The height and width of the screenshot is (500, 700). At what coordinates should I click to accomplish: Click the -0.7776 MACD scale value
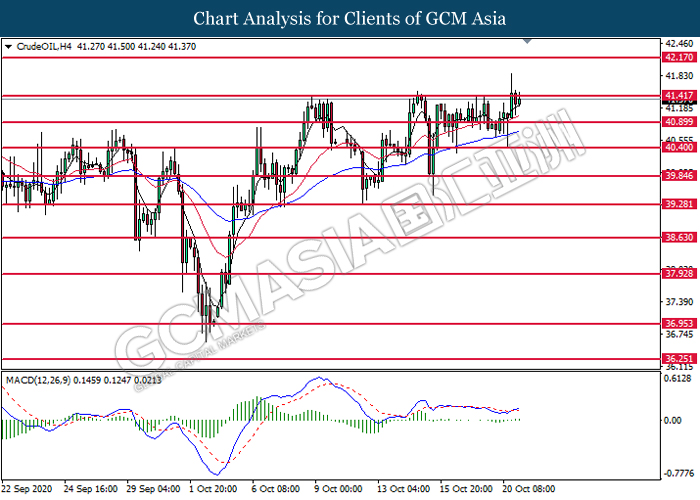point(678,473)
